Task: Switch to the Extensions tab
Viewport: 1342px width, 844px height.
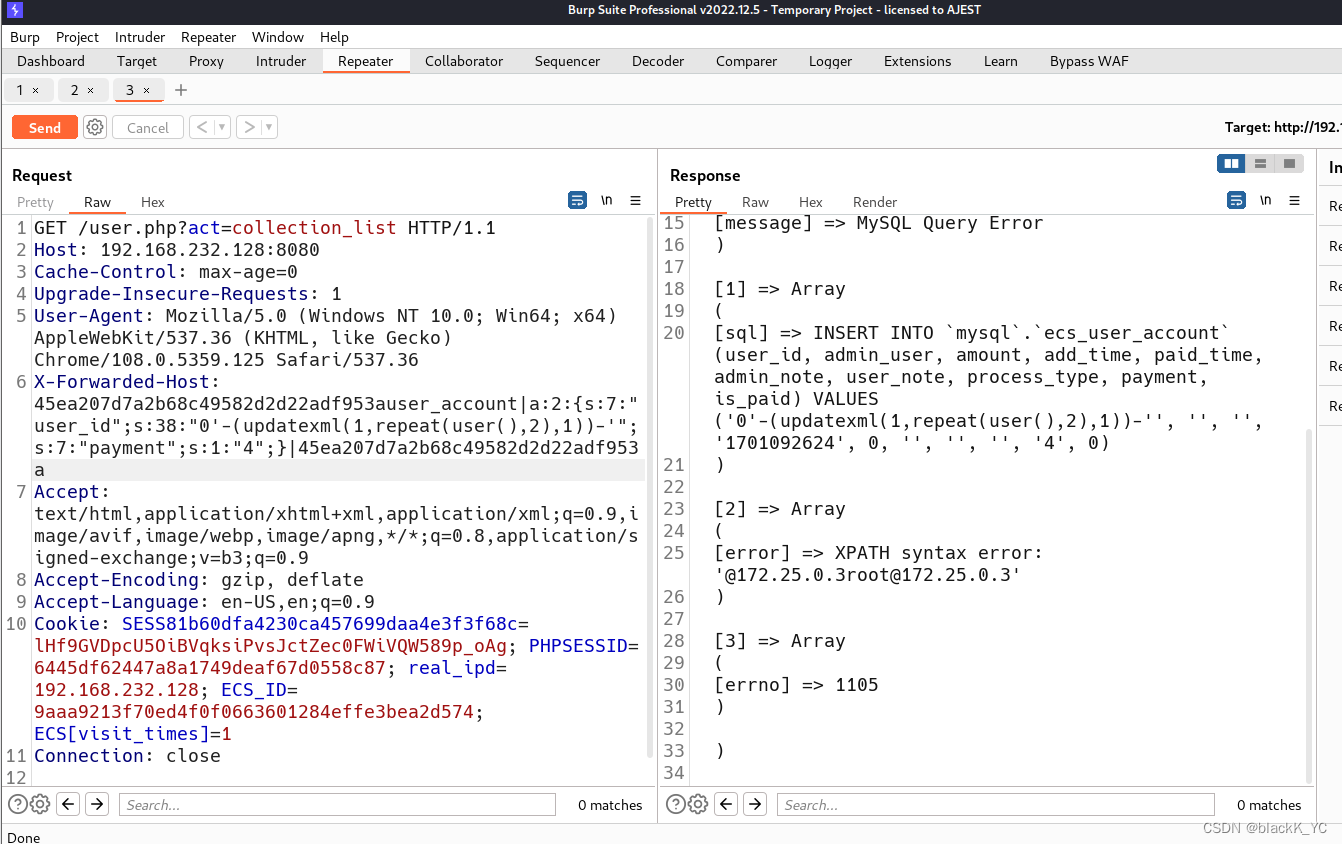Action: pos(918,61)
